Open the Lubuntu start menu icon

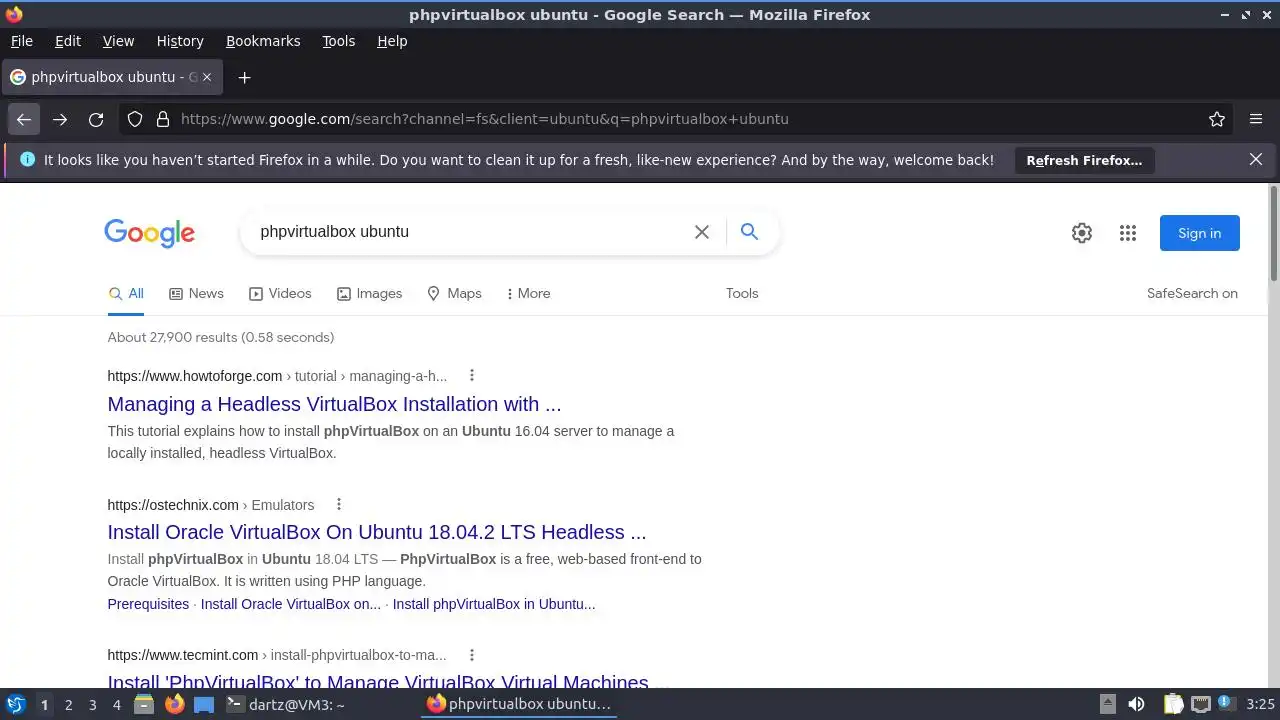pos(16,704)
